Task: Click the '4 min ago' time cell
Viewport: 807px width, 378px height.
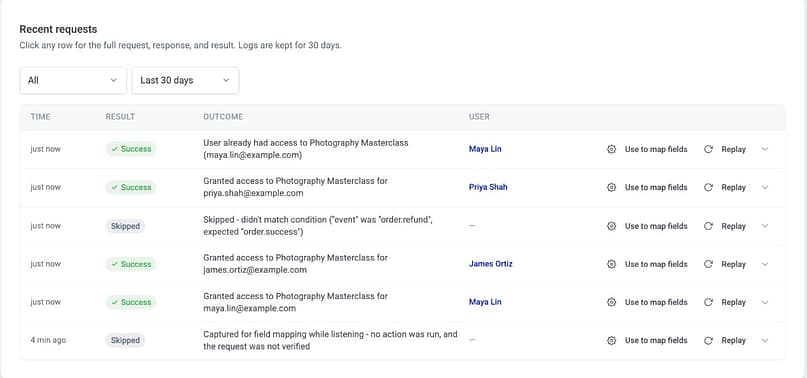Action: 48,340
